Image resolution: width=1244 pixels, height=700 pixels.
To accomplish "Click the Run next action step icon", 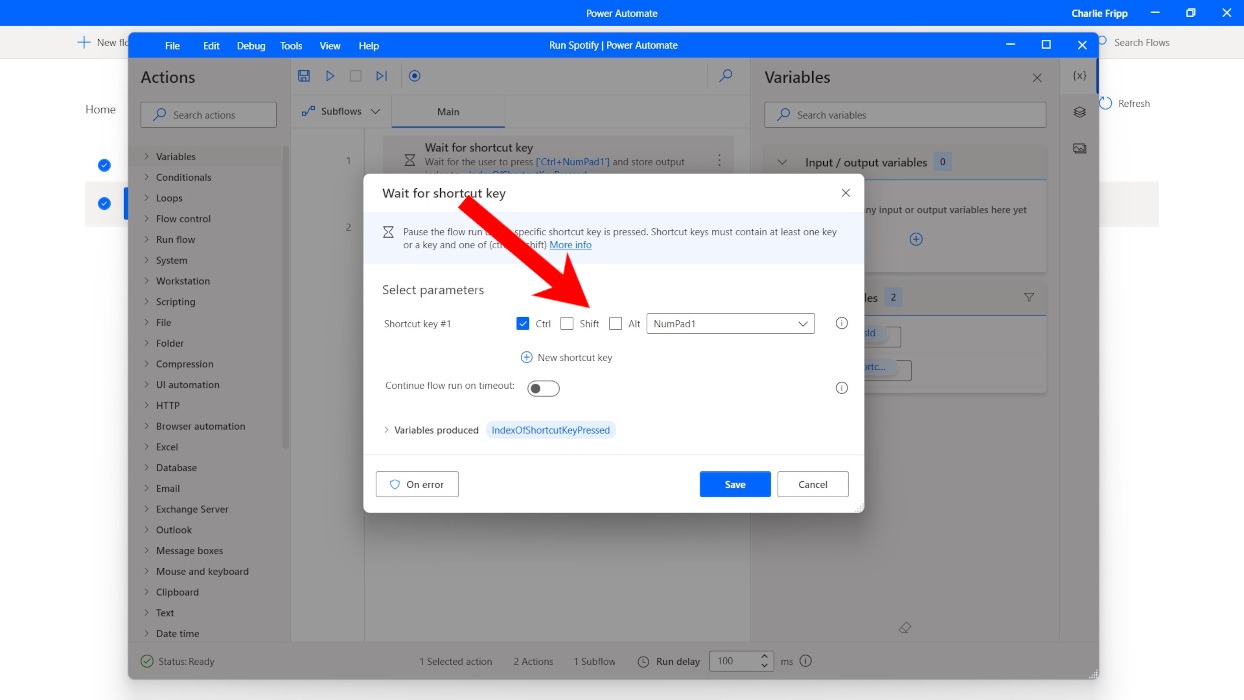I will click(381, 75).
